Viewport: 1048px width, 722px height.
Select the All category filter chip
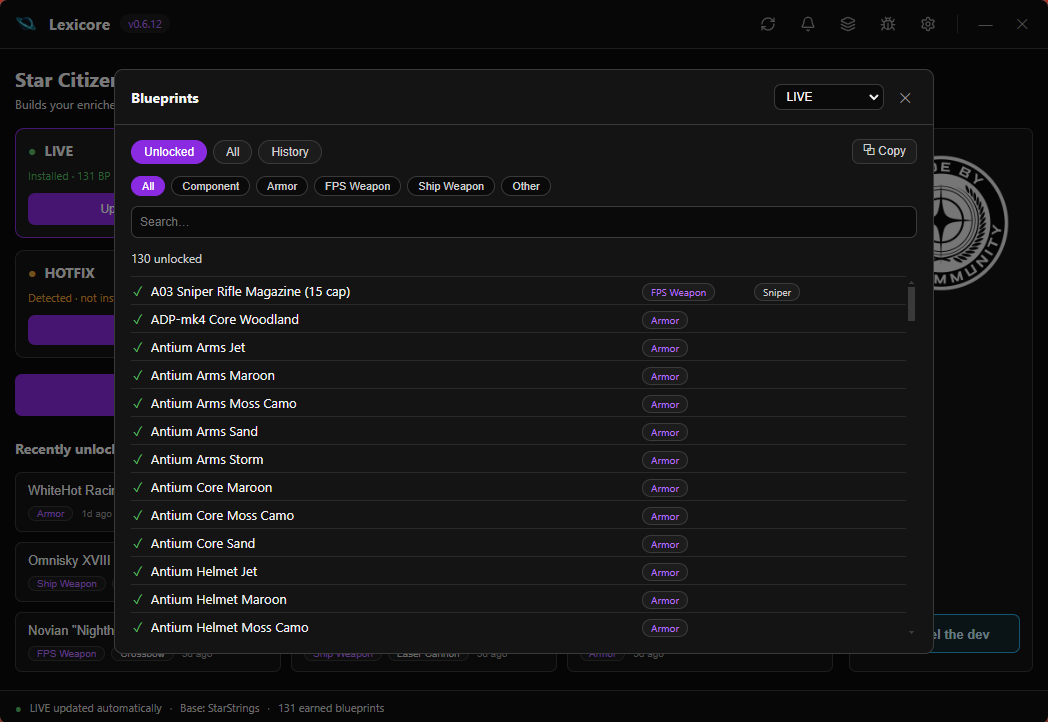click(x=148, y=186)
